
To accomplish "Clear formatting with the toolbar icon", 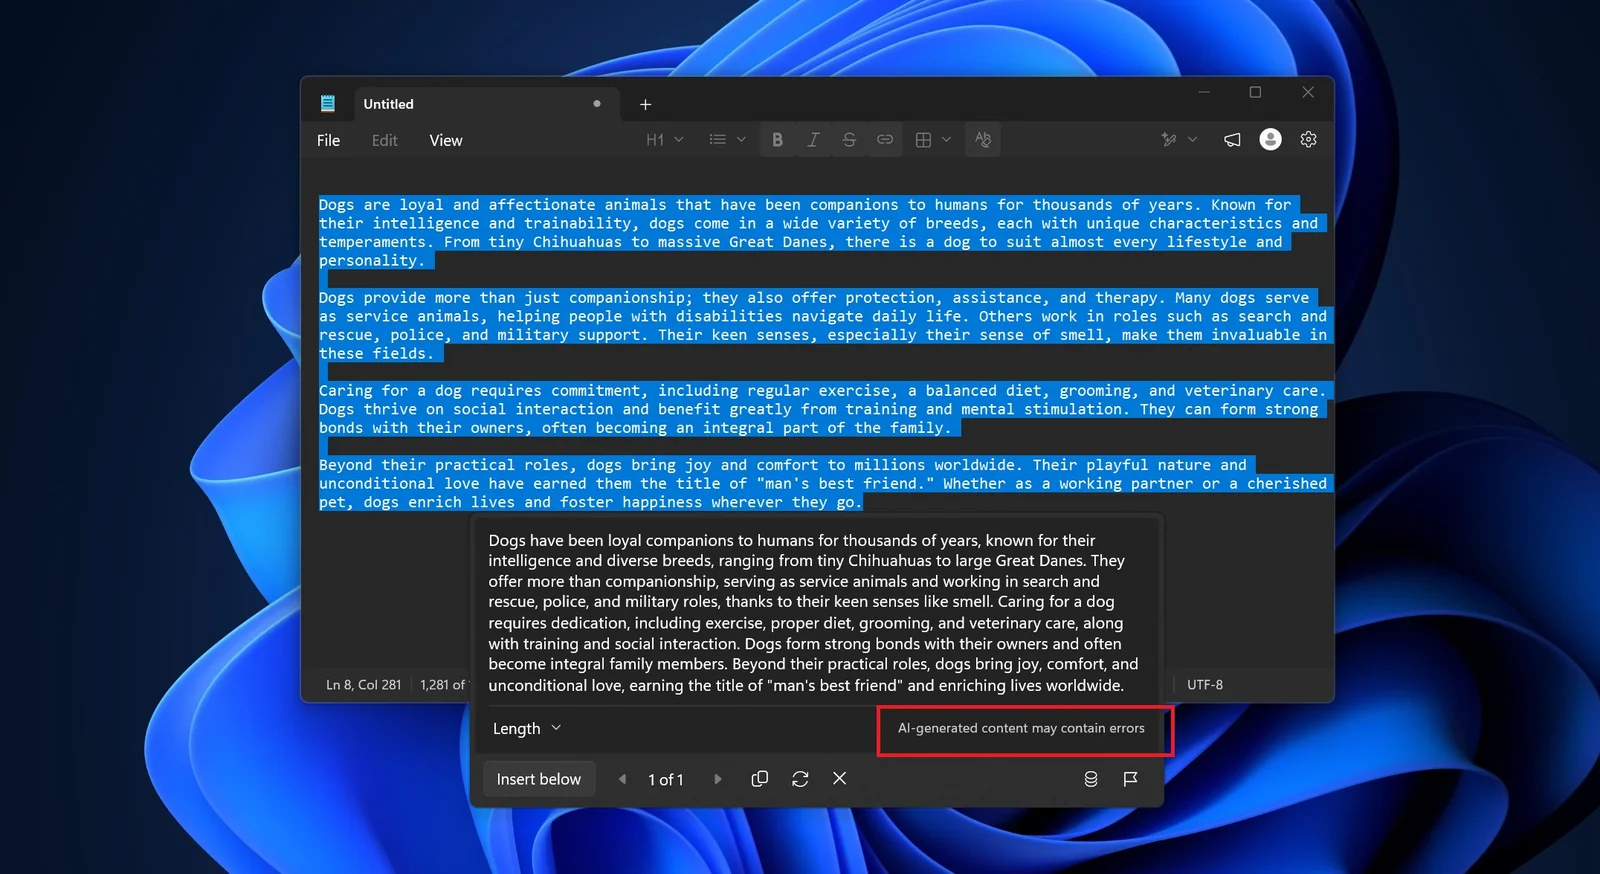I will 983,140.
